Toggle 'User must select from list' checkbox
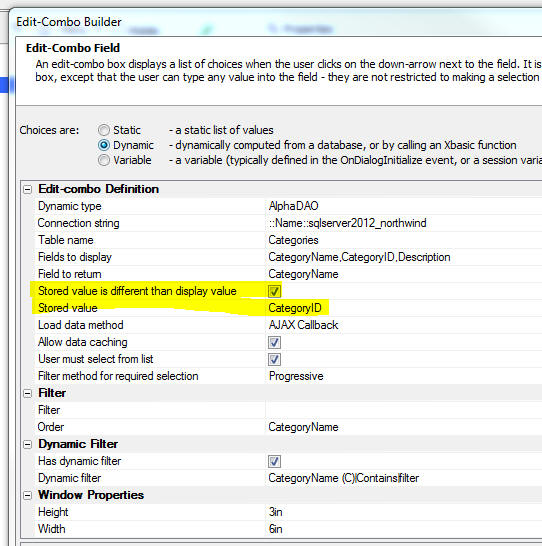Image resolution: width=542 pixels, height=546 pixels. [274, 359]
